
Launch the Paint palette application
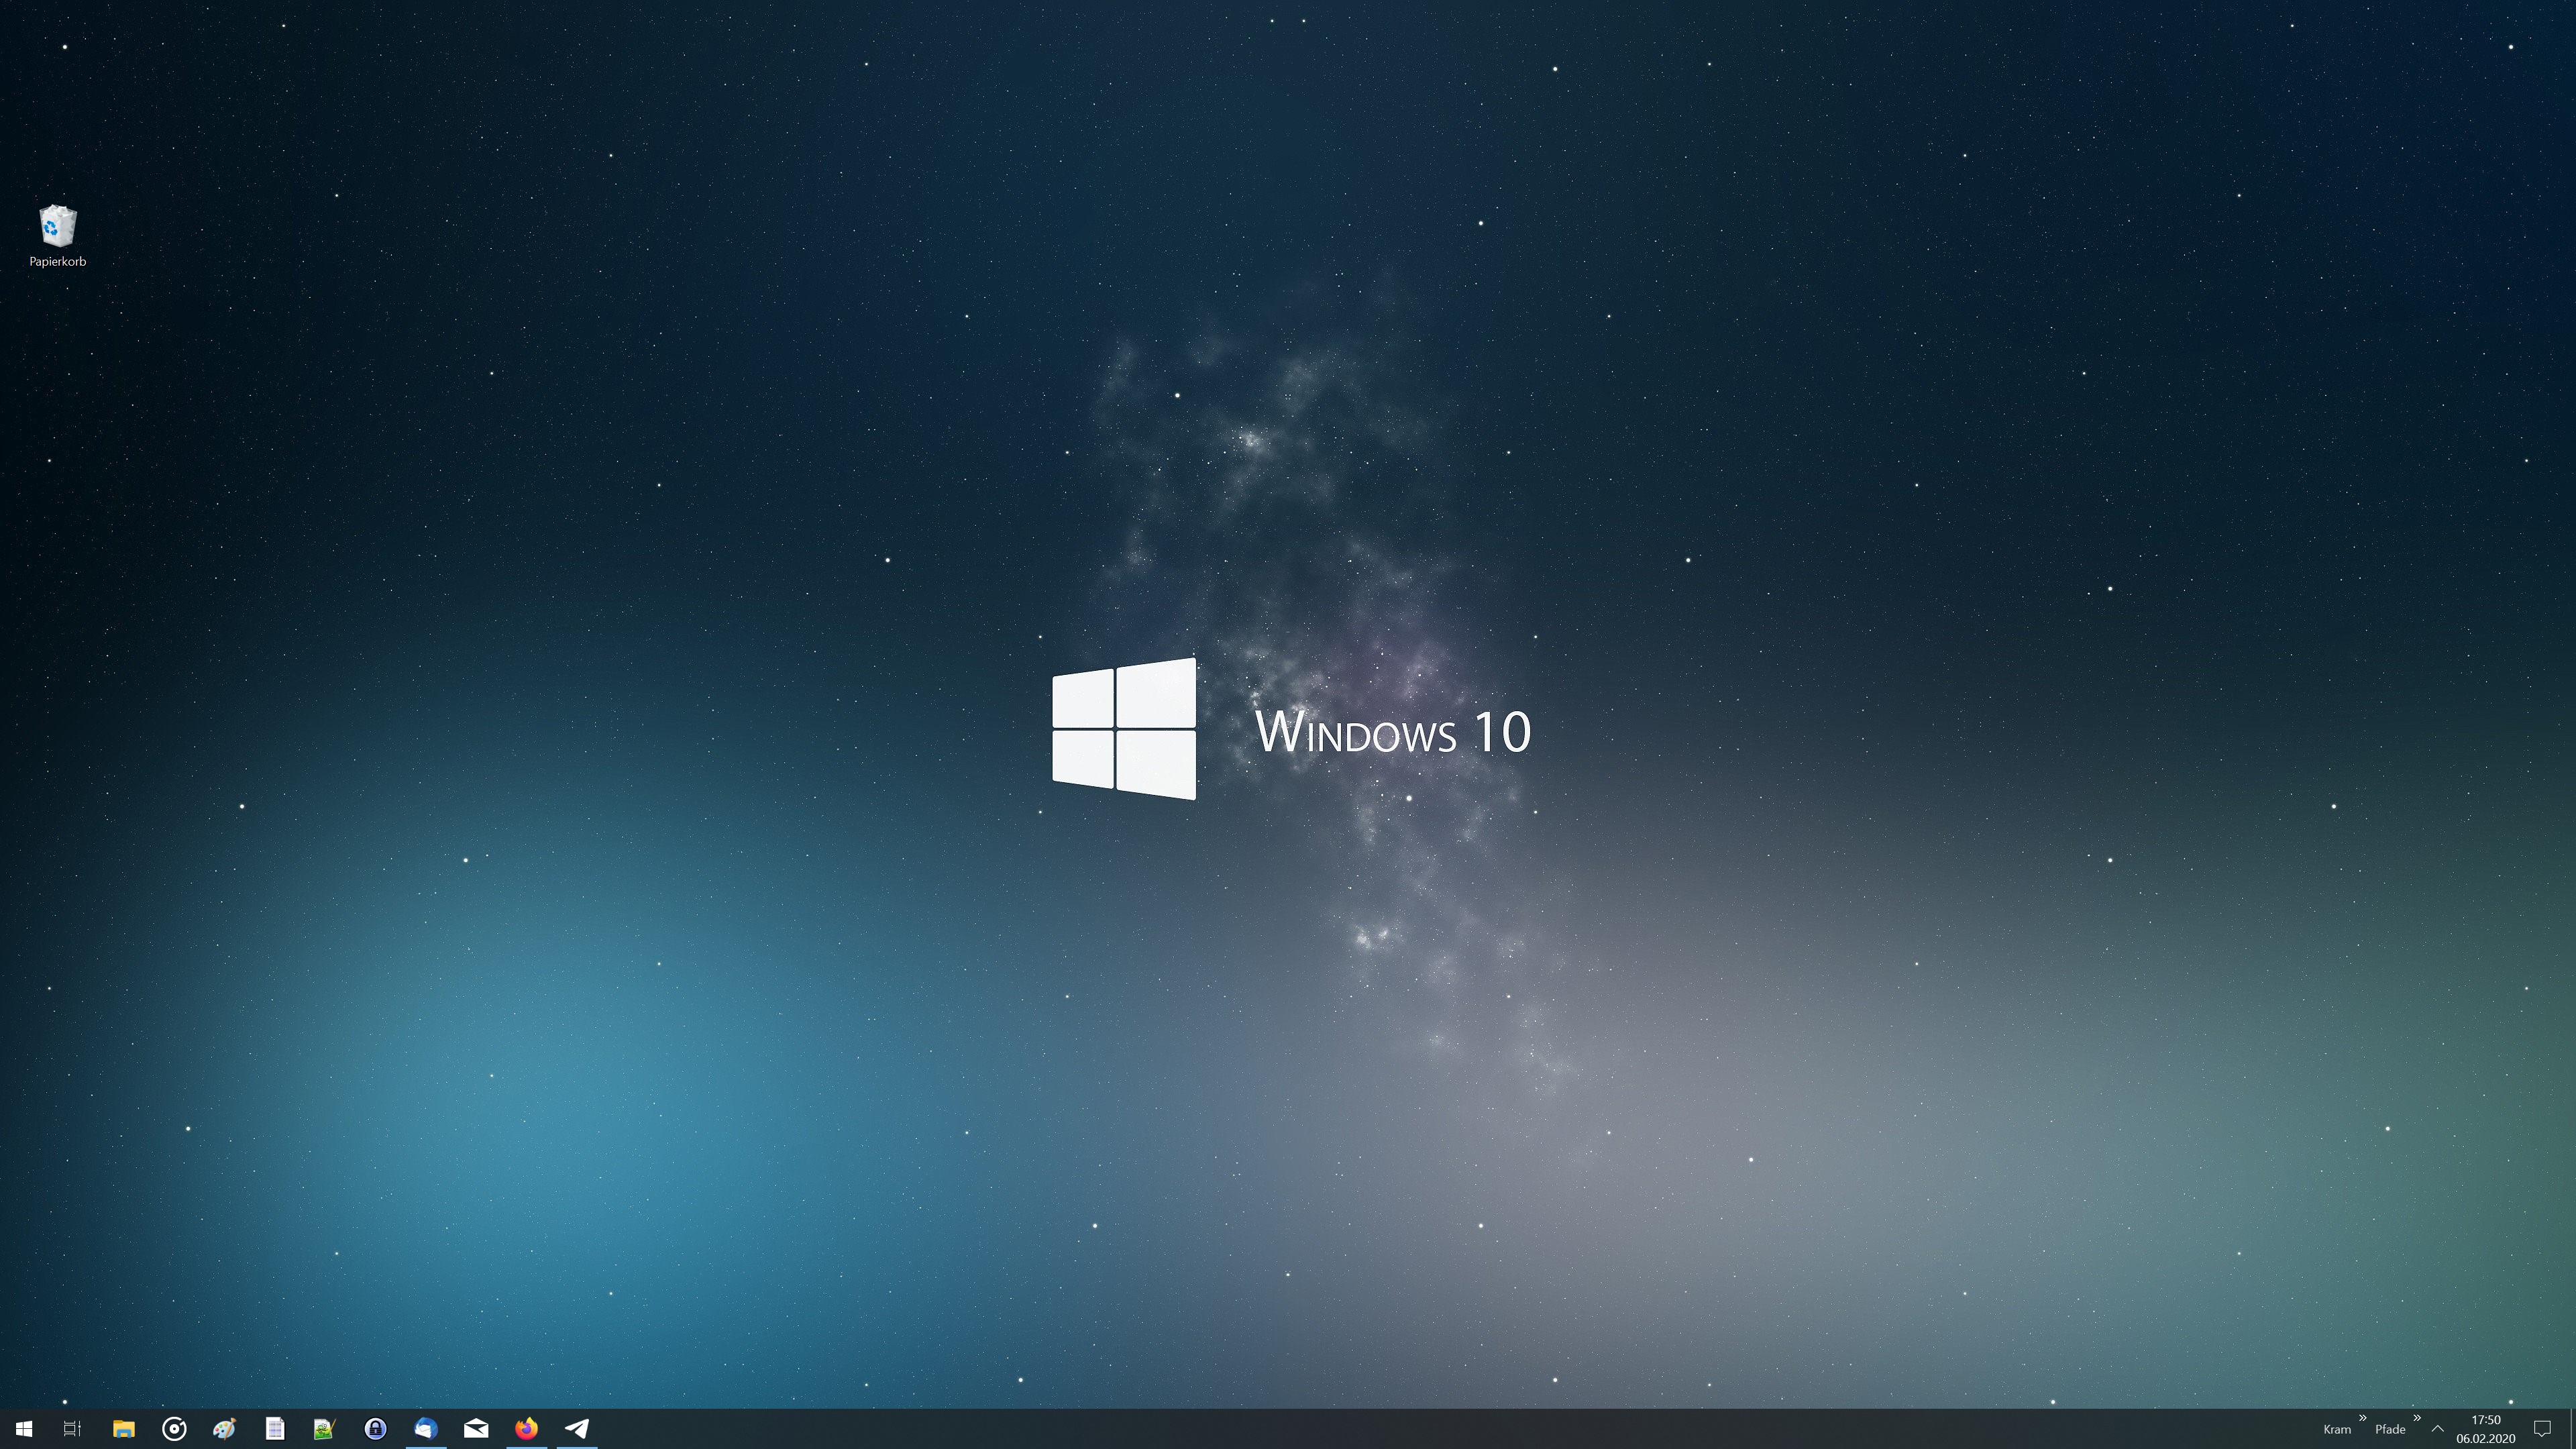click(224, 1428)
